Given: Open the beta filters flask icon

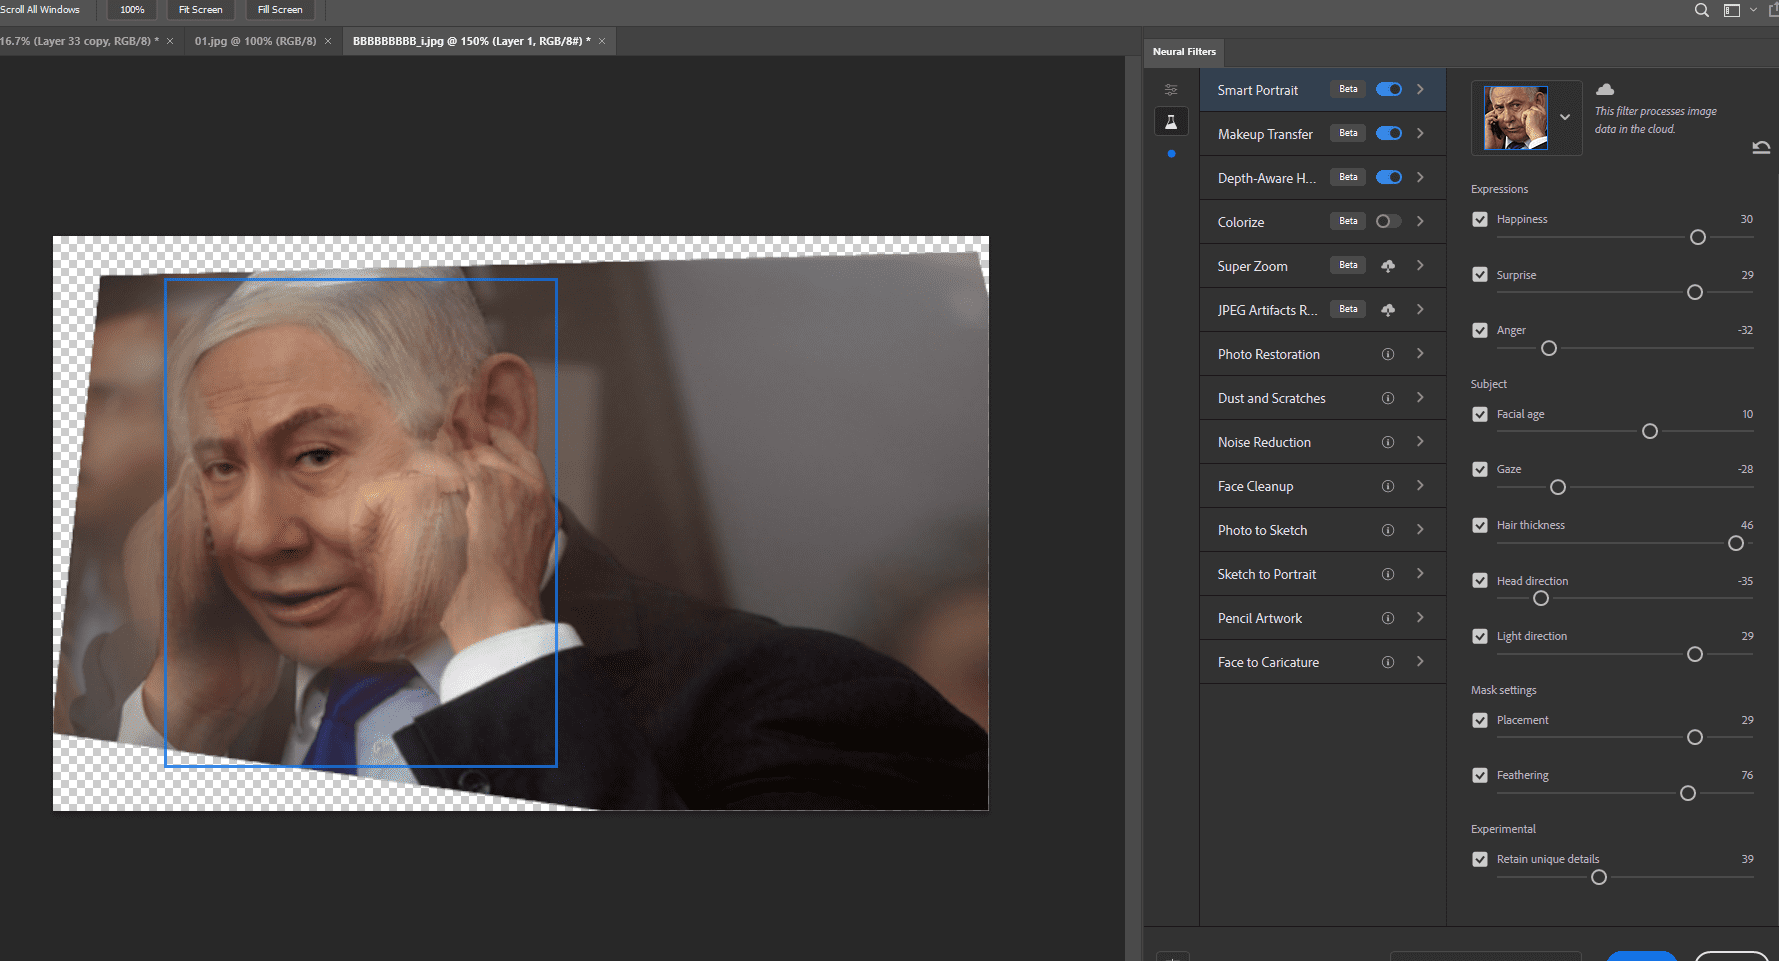Looking at the screenshot, I should coord(1171,122).
